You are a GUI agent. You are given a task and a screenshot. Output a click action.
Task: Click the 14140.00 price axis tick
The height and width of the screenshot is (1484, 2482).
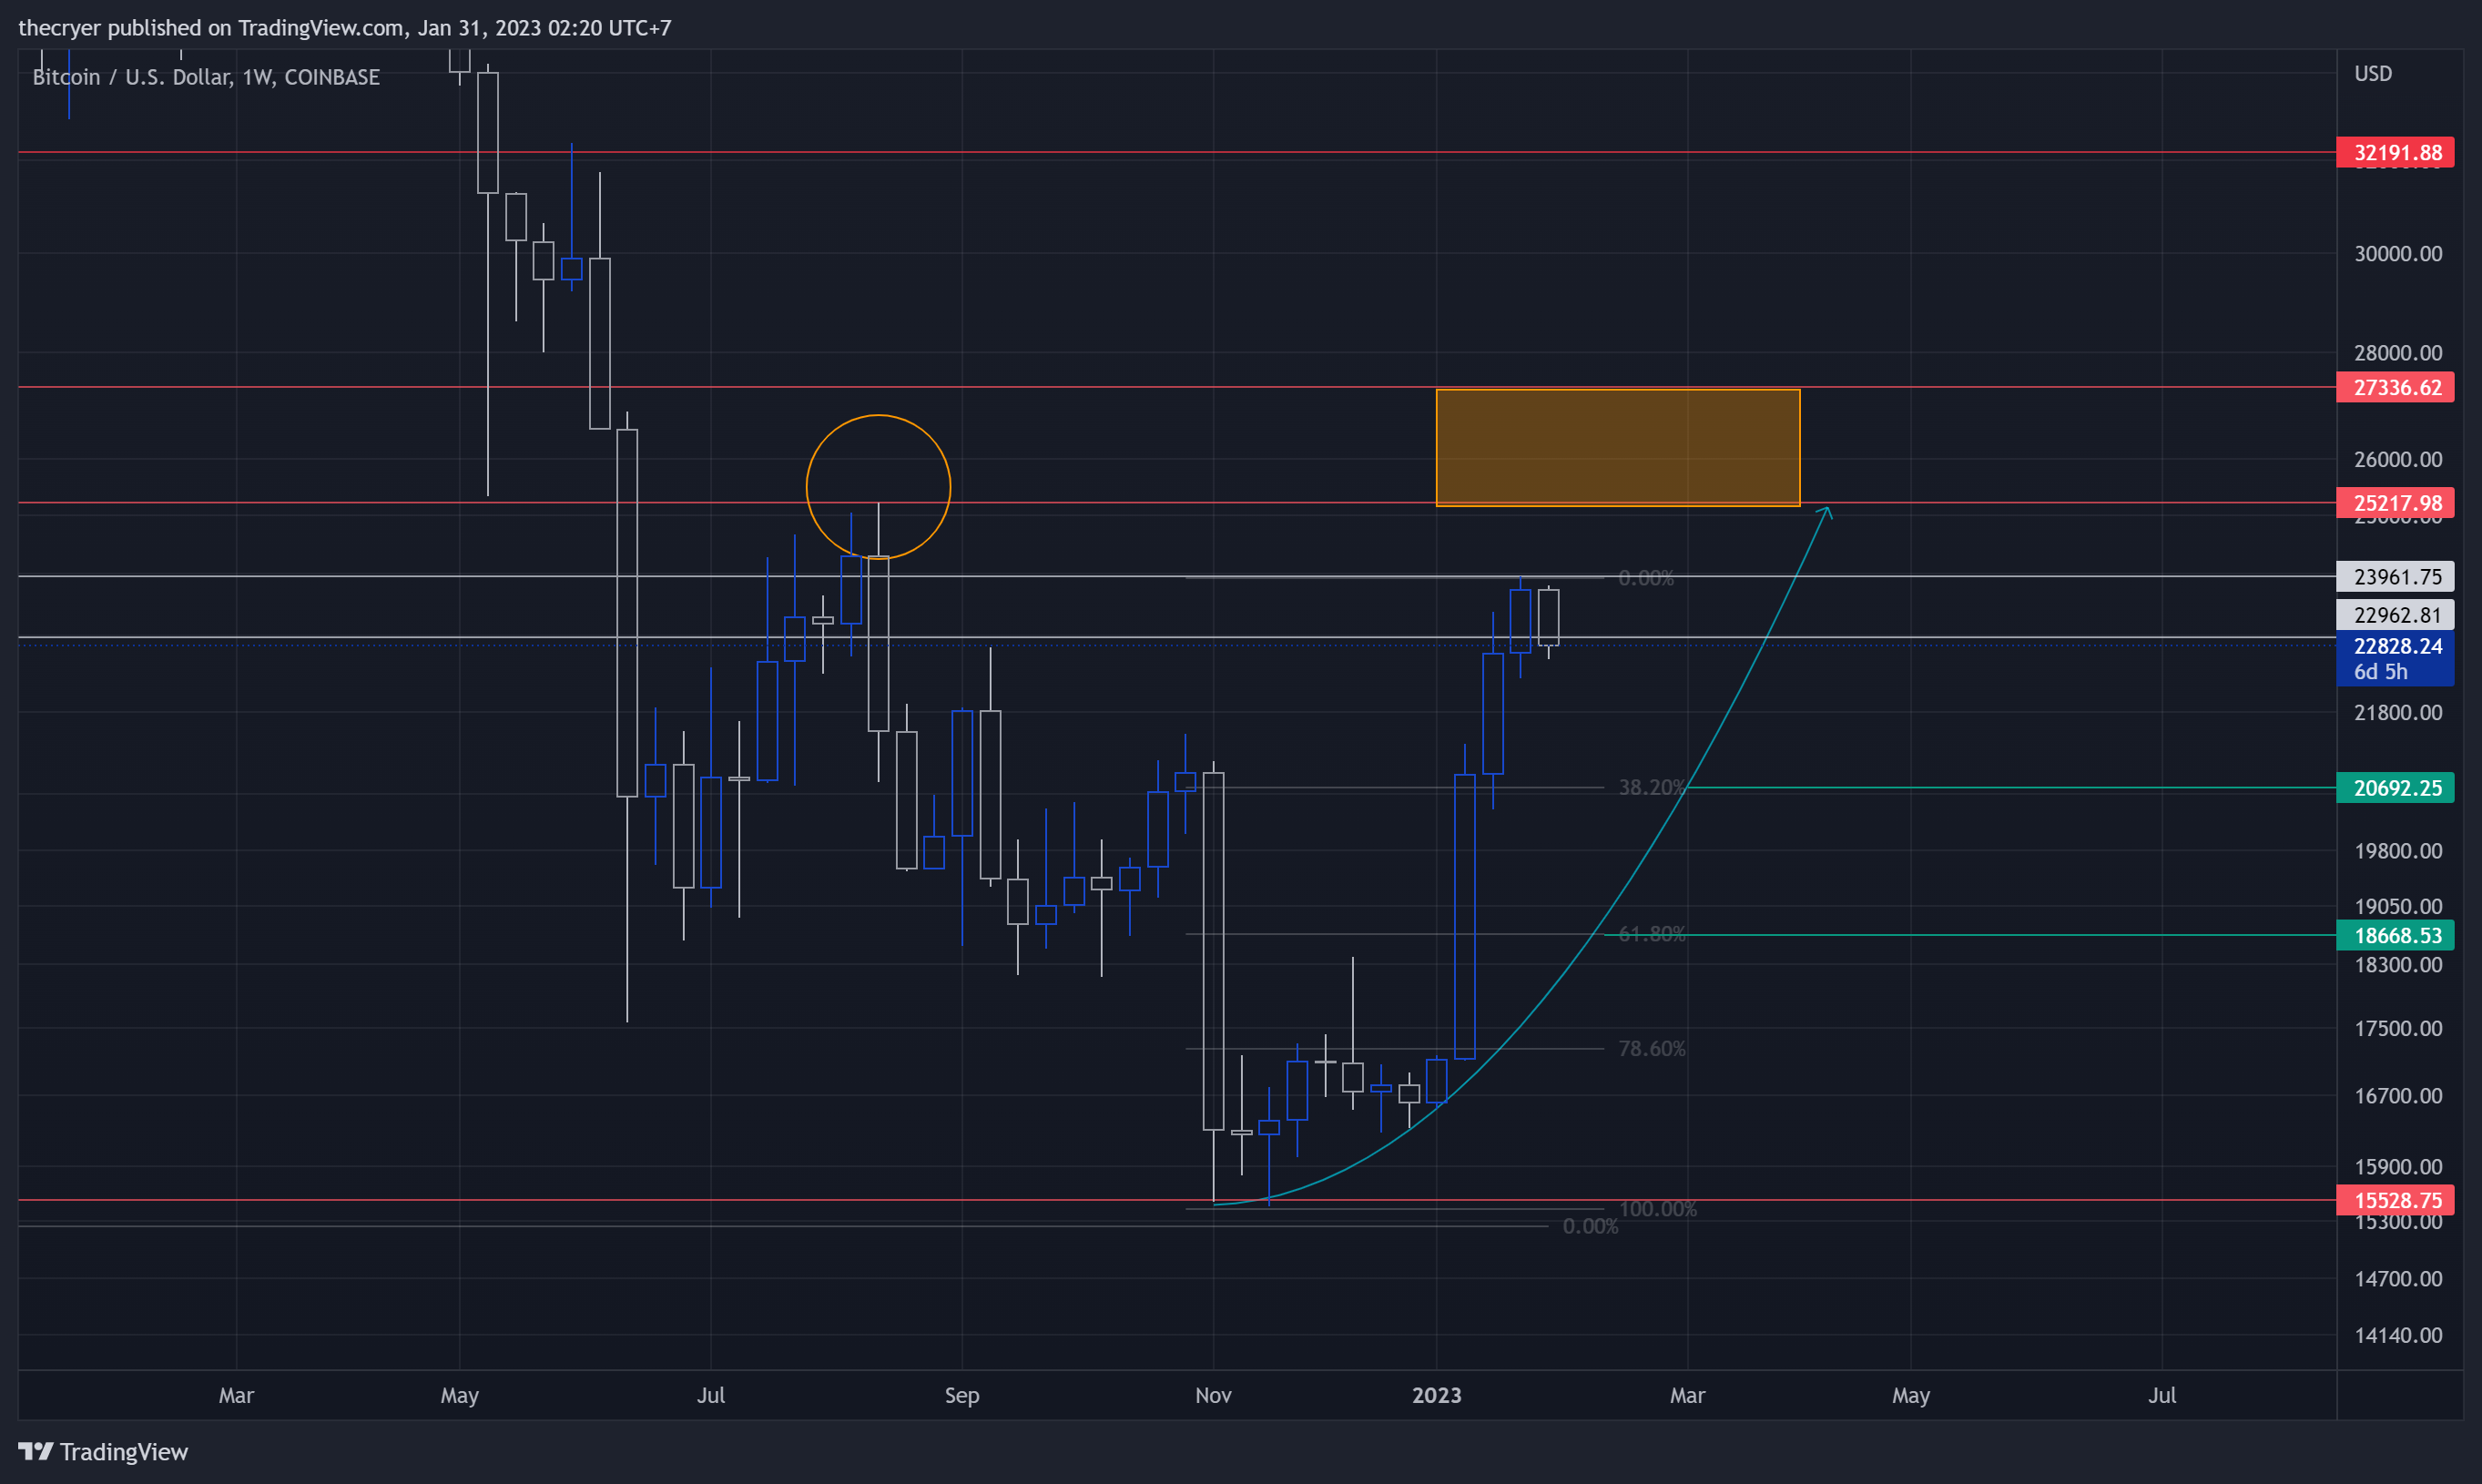pos(2397,1335)
